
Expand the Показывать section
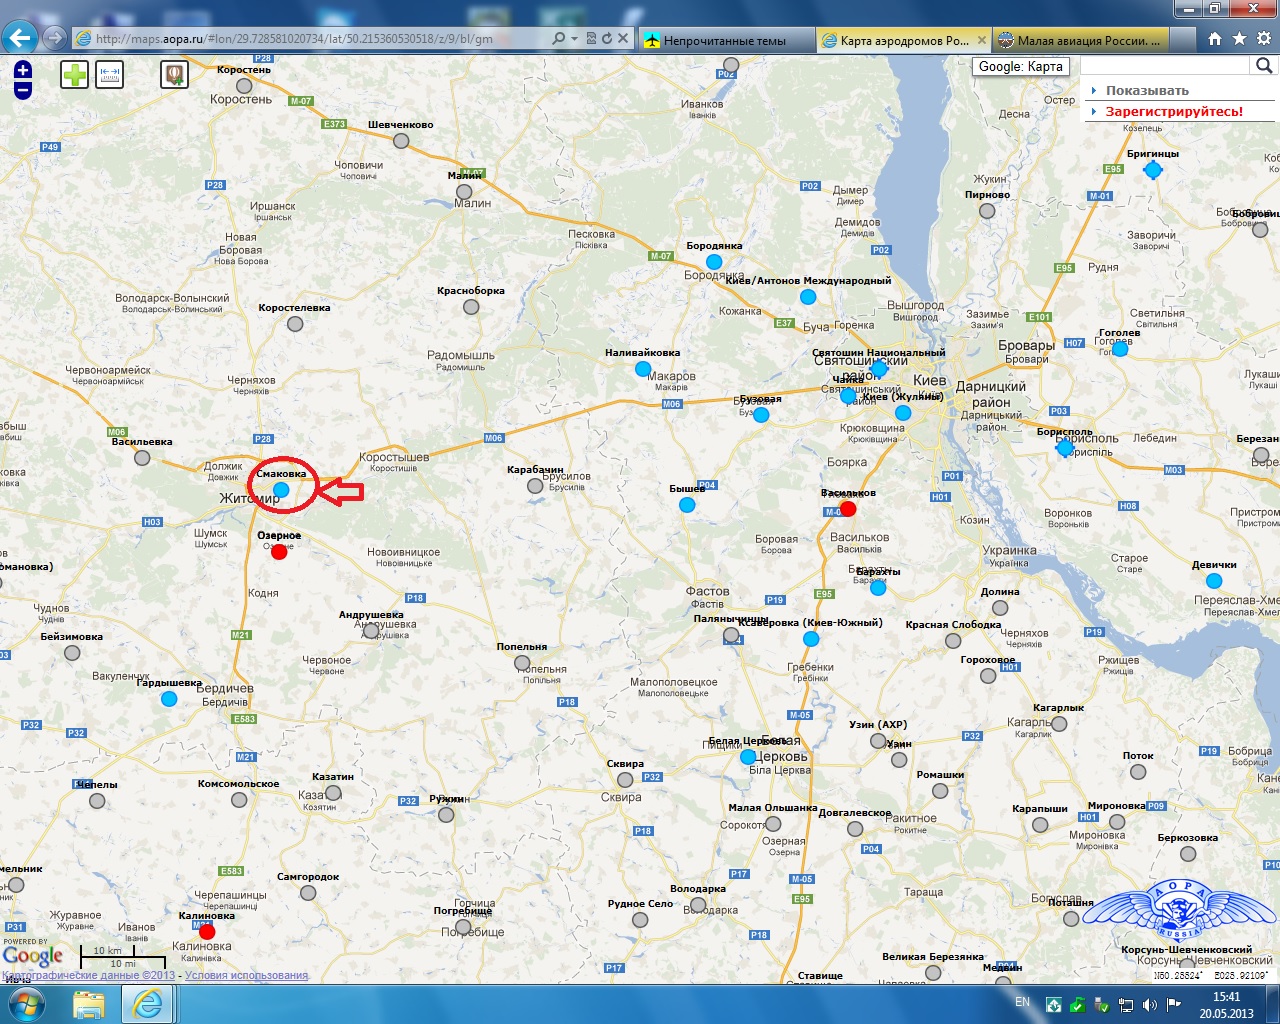click(1146, 90)
